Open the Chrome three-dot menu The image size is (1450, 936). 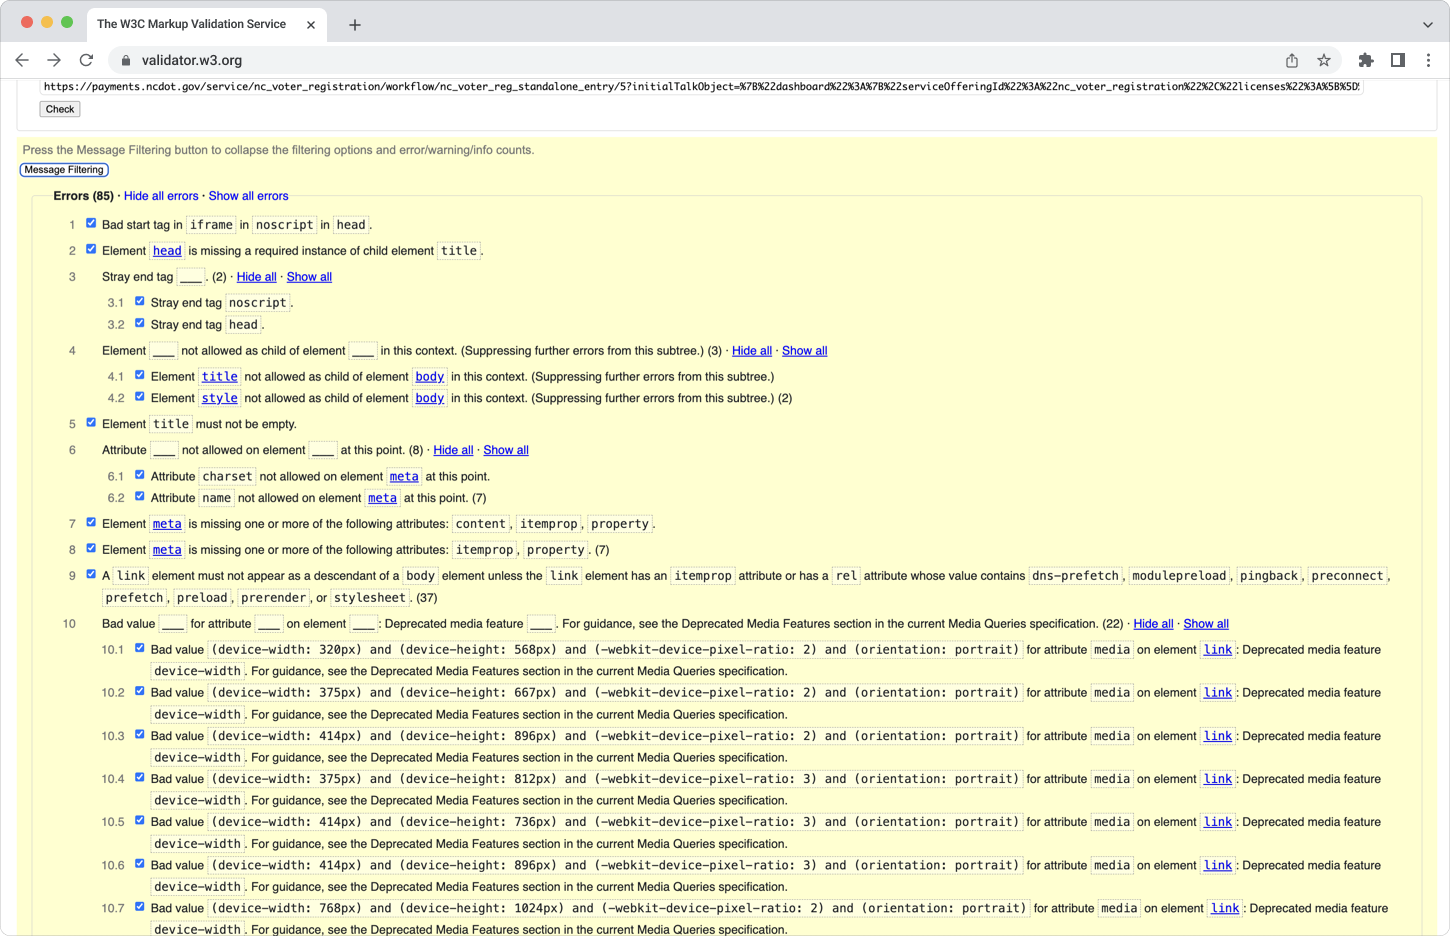click(x=1428, y=60)
